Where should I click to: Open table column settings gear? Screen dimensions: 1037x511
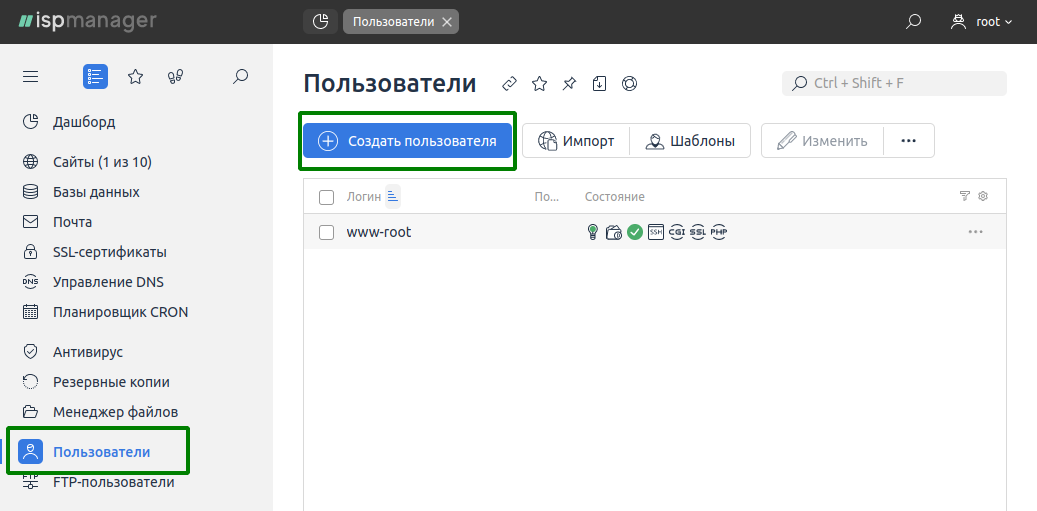tap(983, 196)
